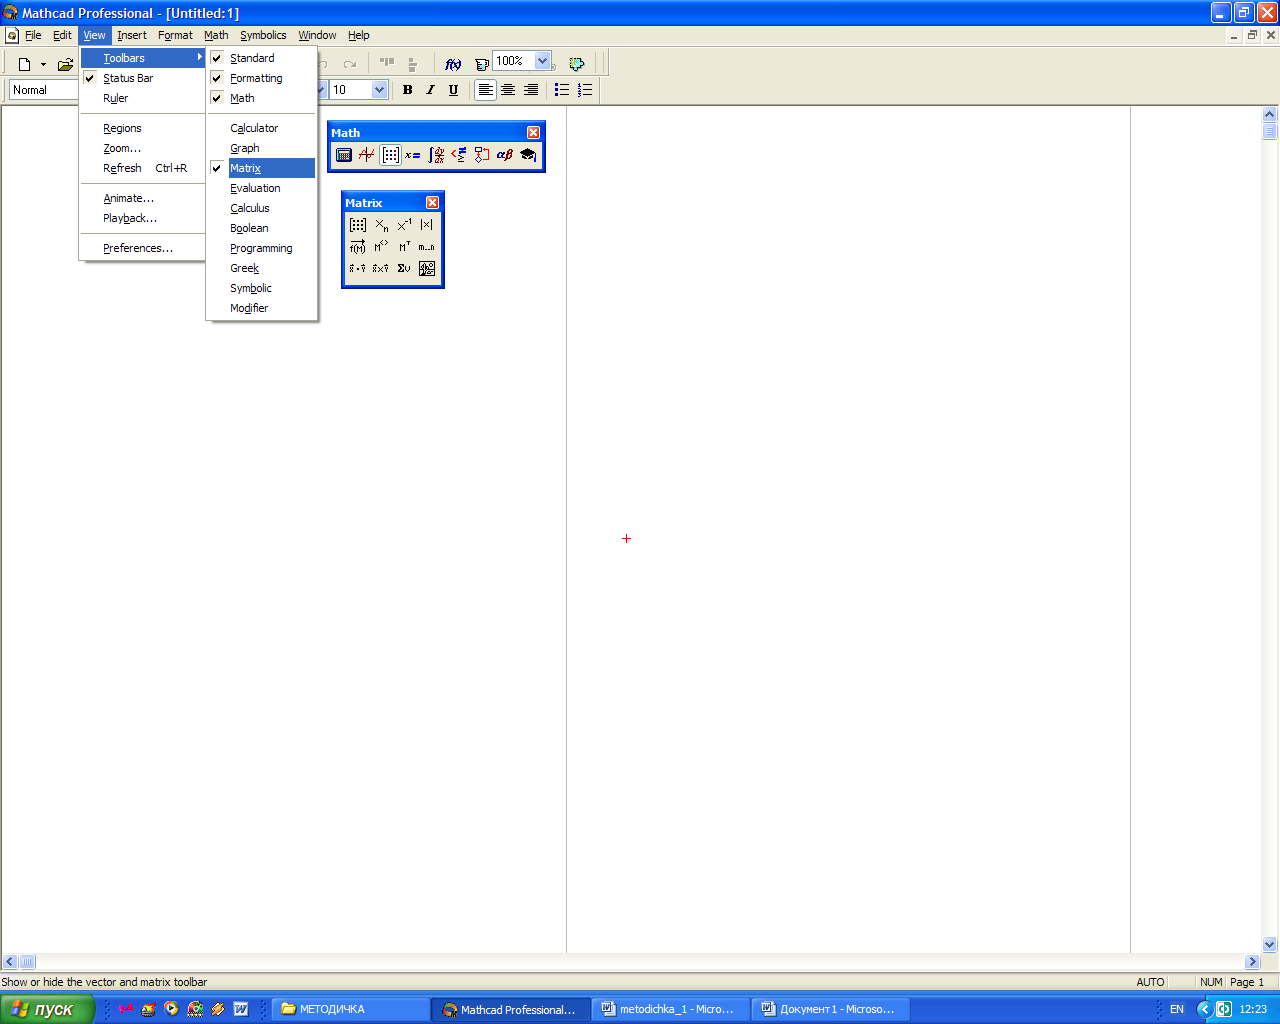1280x1024 pixels.
Task: Click the Cross Product icon in Matrix palette
Action: click(381, 269)
